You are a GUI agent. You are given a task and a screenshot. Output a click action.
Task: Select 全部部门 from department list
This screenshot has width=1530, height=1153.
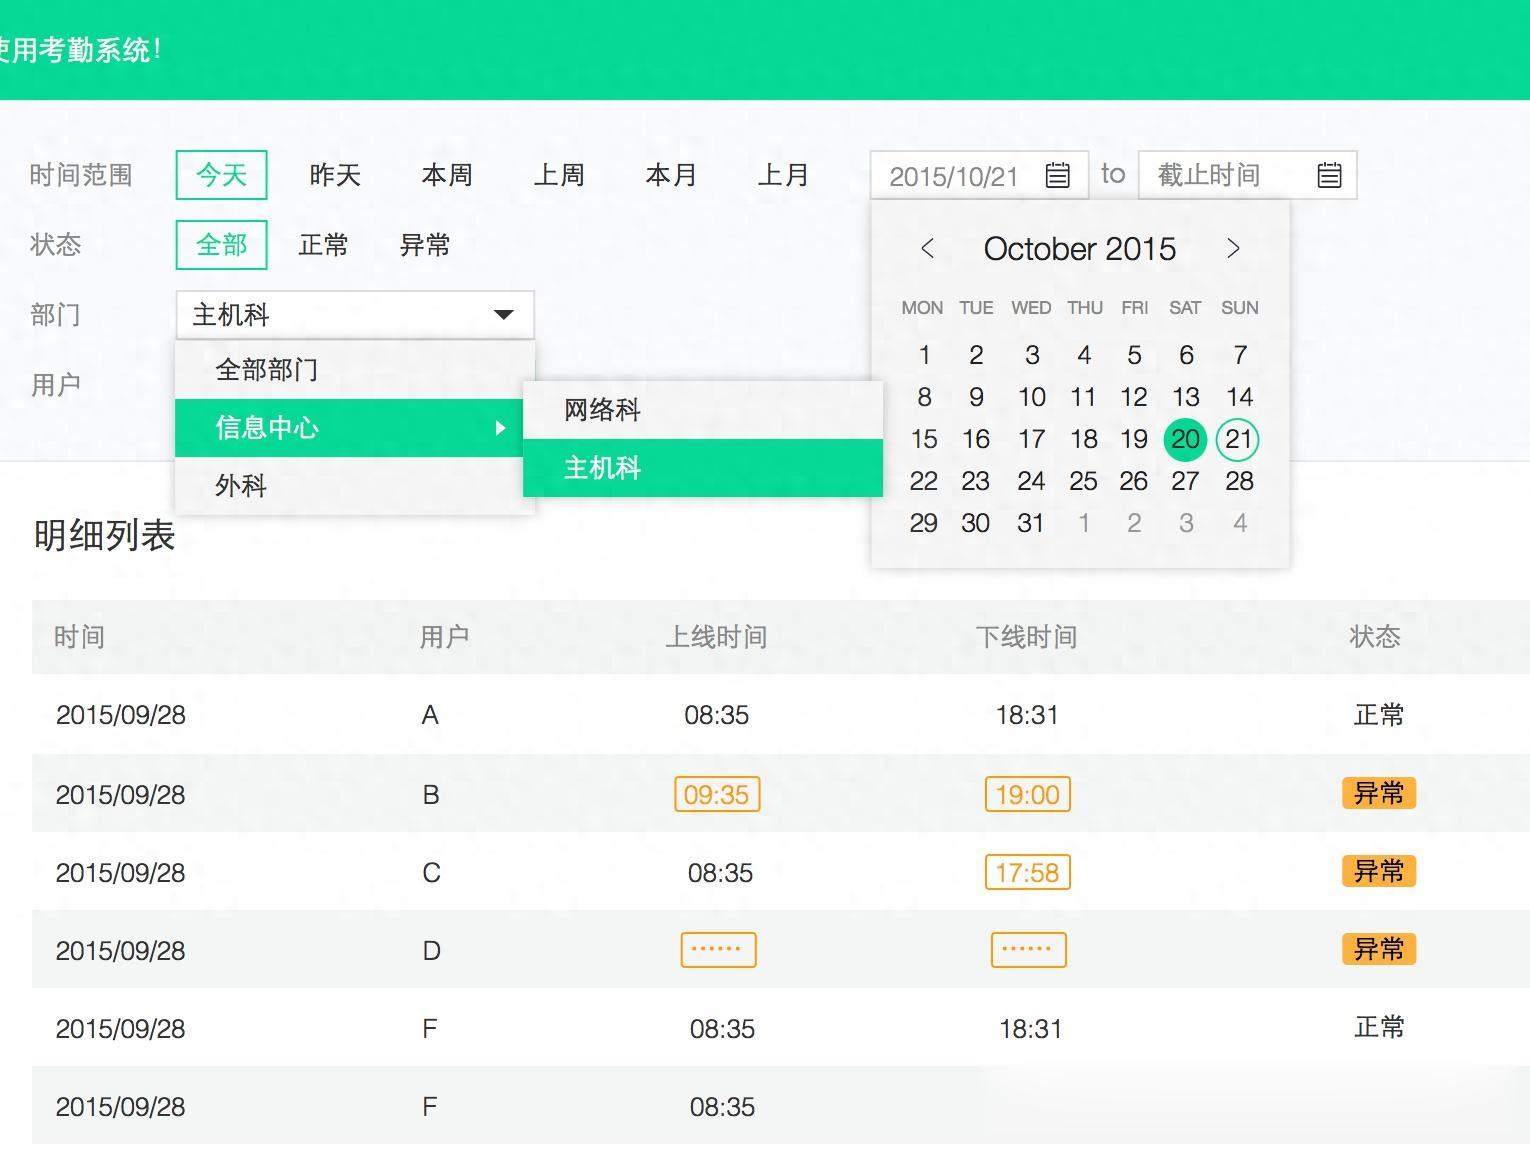[x=267, y=370]
